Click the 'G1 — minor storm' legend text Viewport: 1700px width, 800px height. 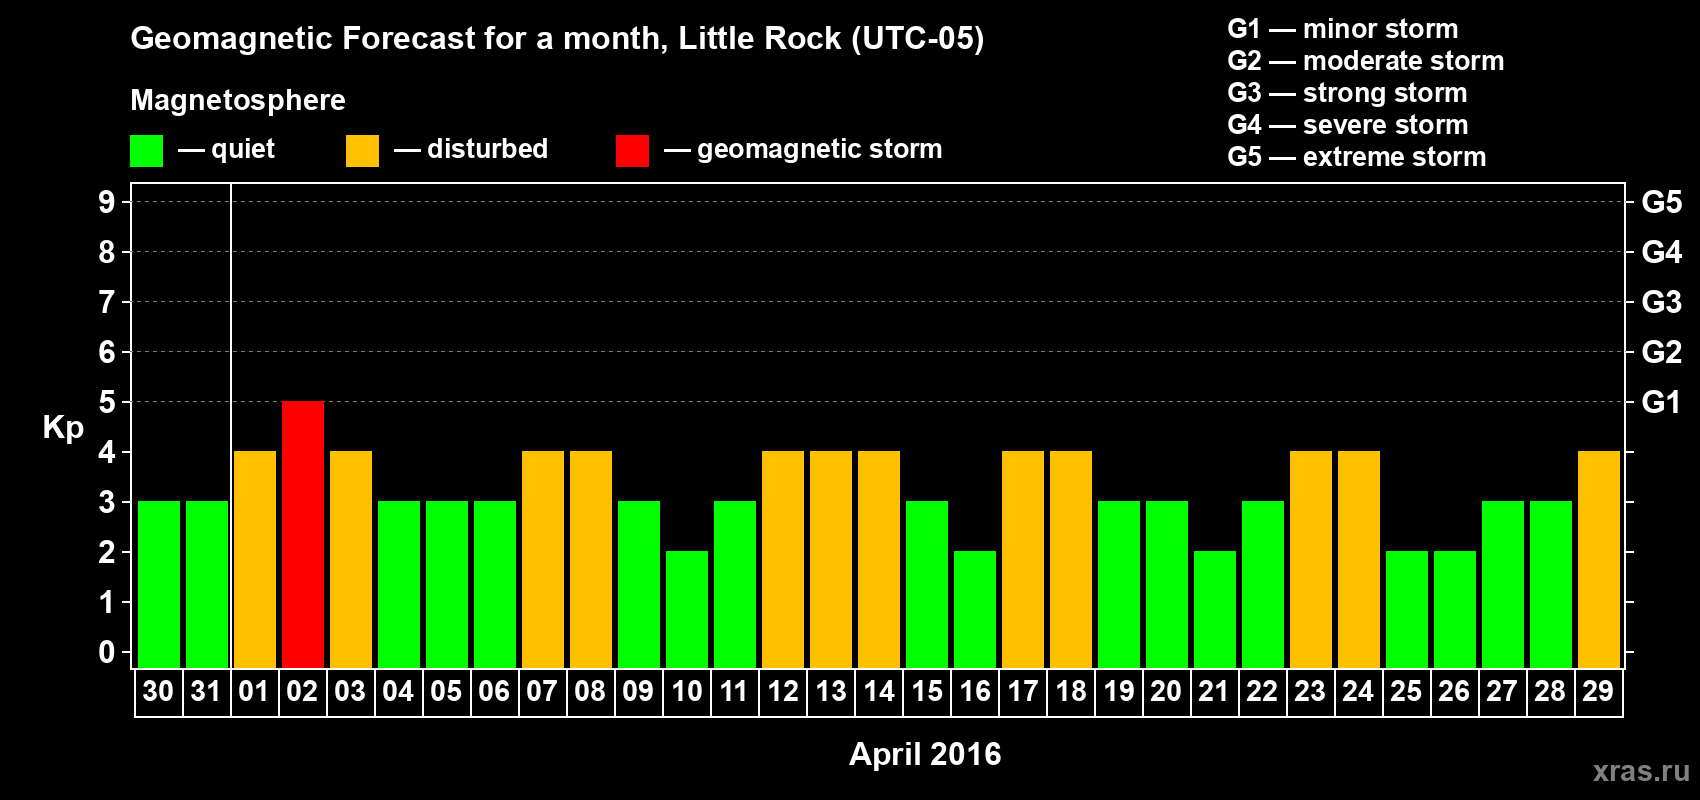point(1343,29)
